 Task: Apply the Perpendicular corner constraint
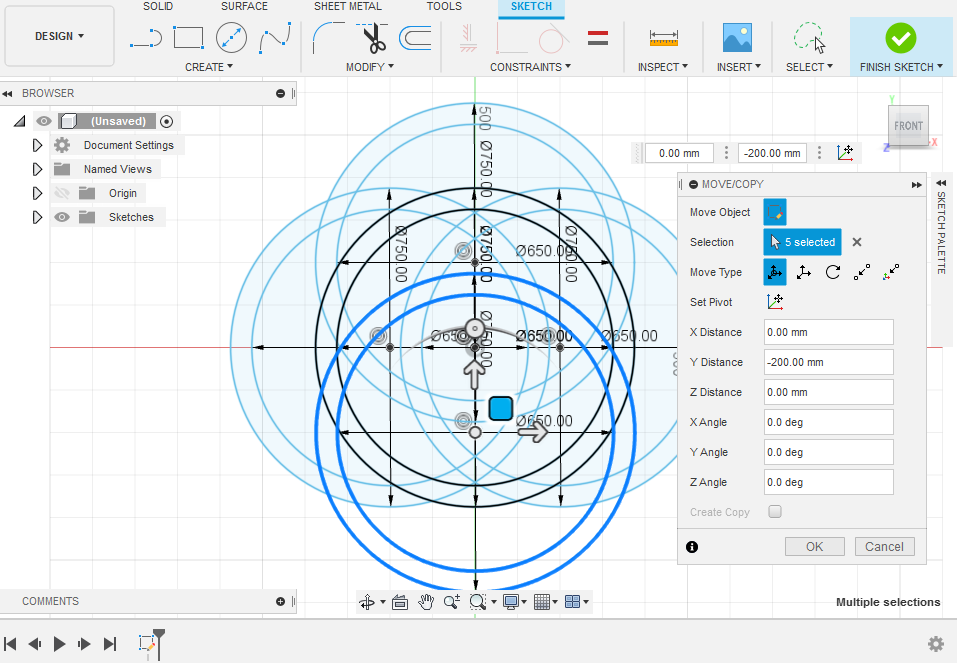coord(511,38)
